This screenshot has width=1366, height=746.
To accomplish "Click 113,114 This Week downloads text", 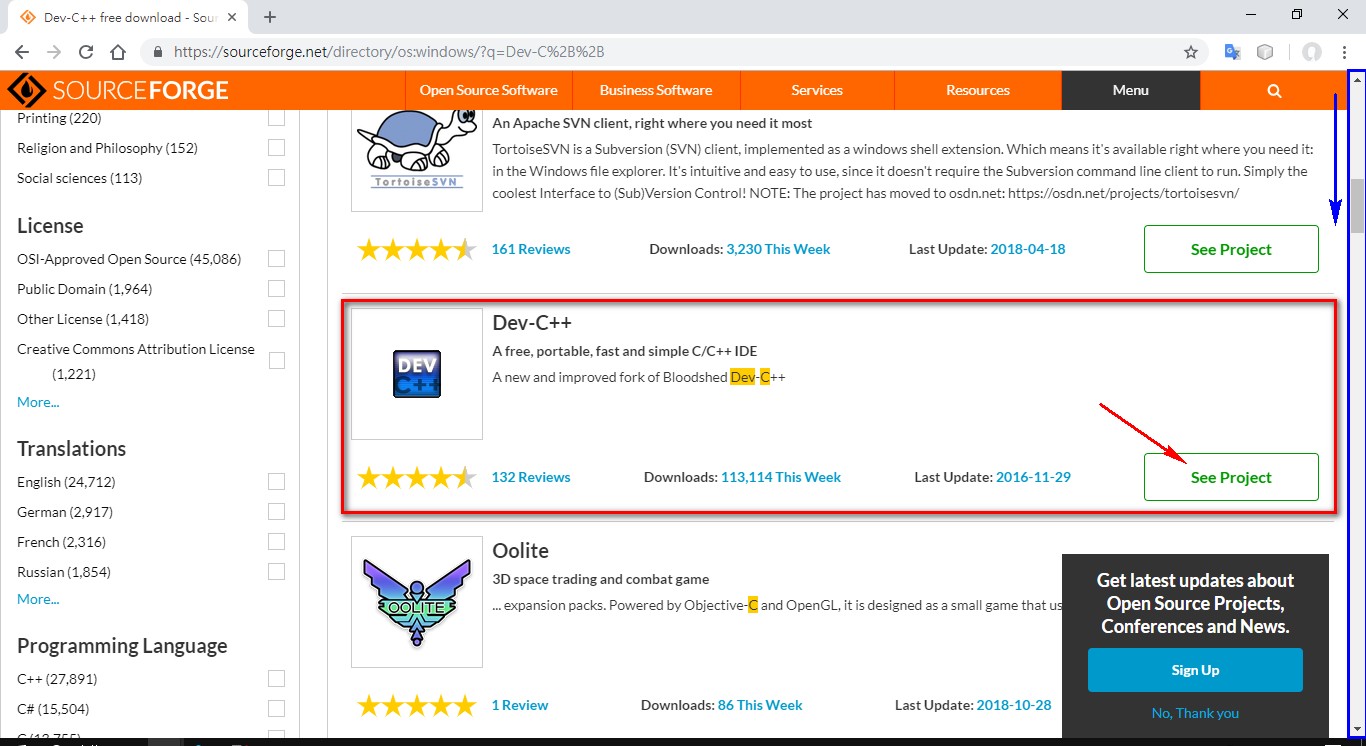I will point(781,477).
